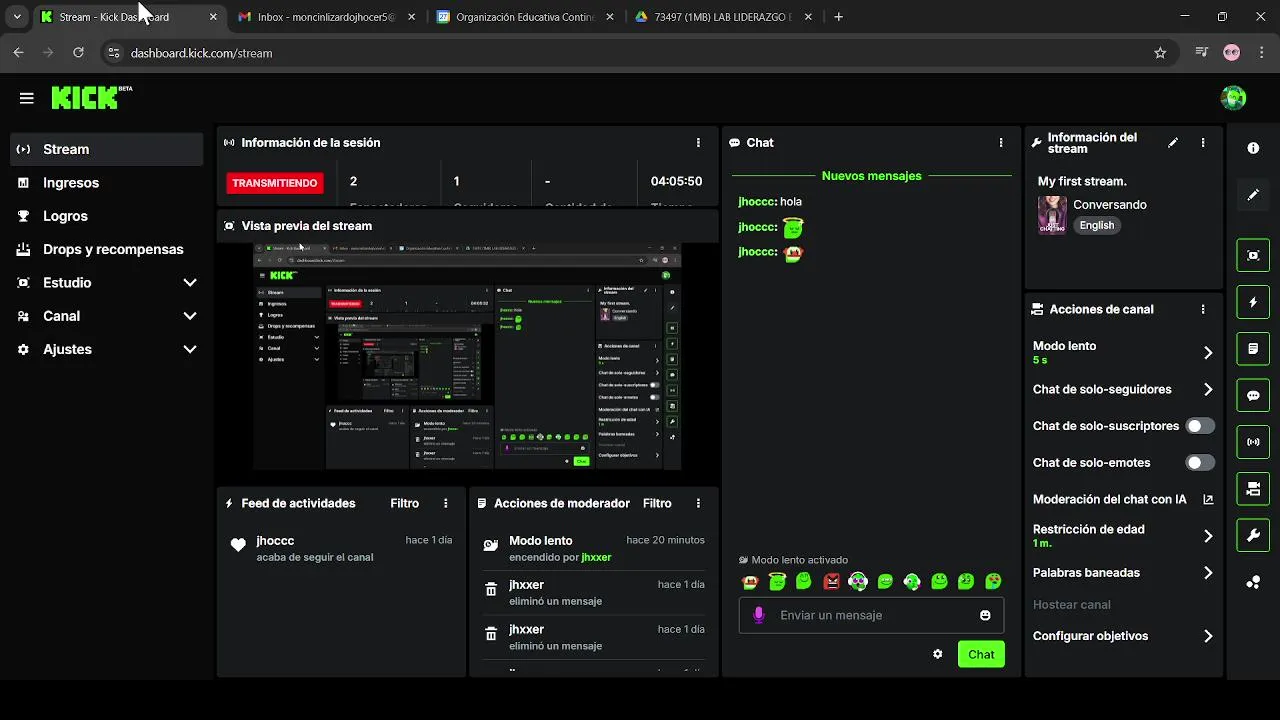Click the stream preview video
Image resolution: width=1280 pixels, height=720 pixels.
(x=467, y=356)
